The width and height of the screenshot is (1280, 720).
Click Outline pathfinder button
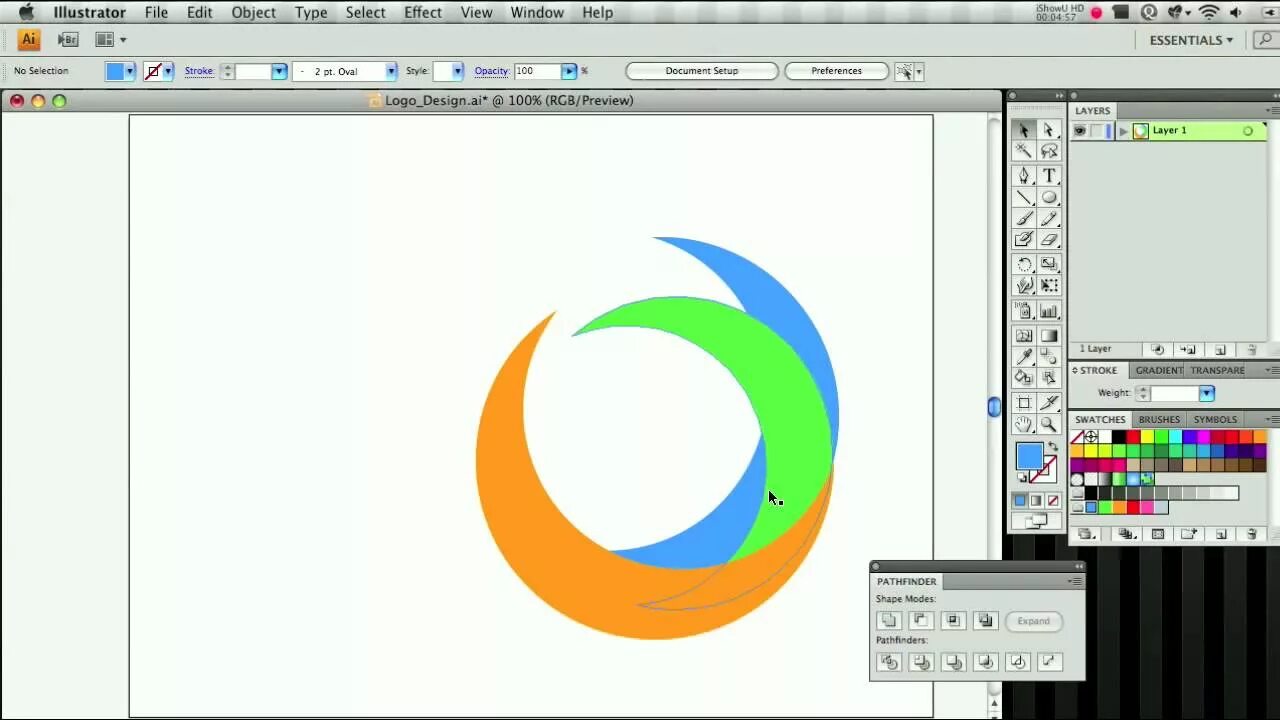(1017, 662)
